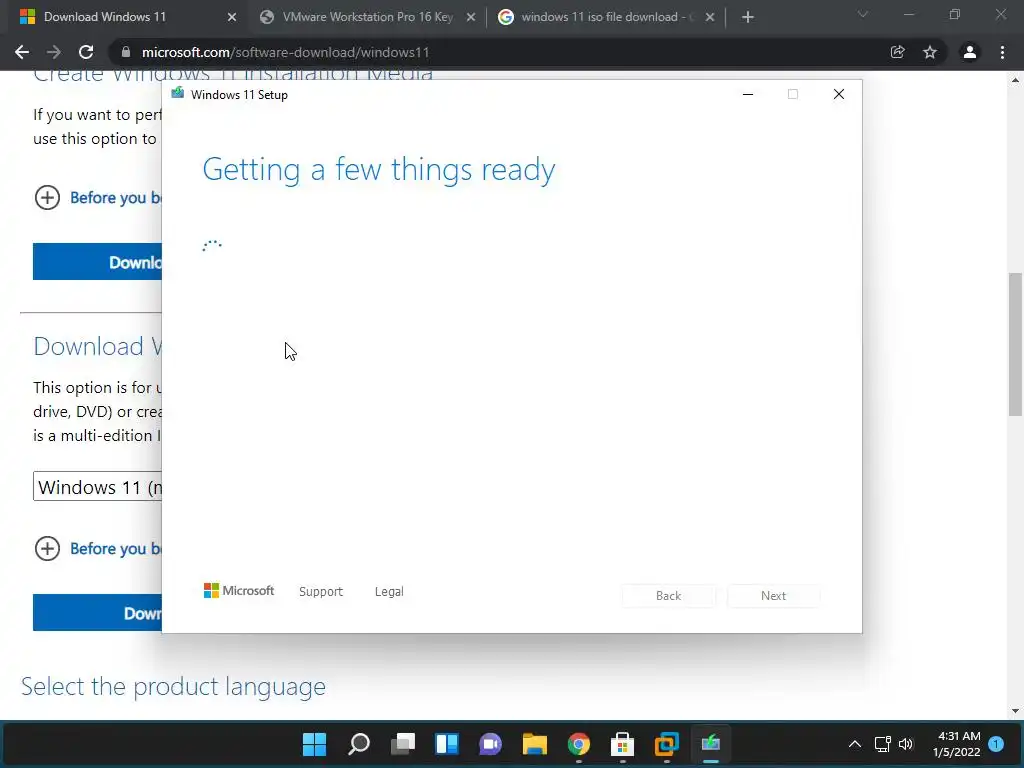The height and width of the screenshot is (768, 1024).
Task: Open Microsoft Store from taskbar
Action: click(622, 744)
